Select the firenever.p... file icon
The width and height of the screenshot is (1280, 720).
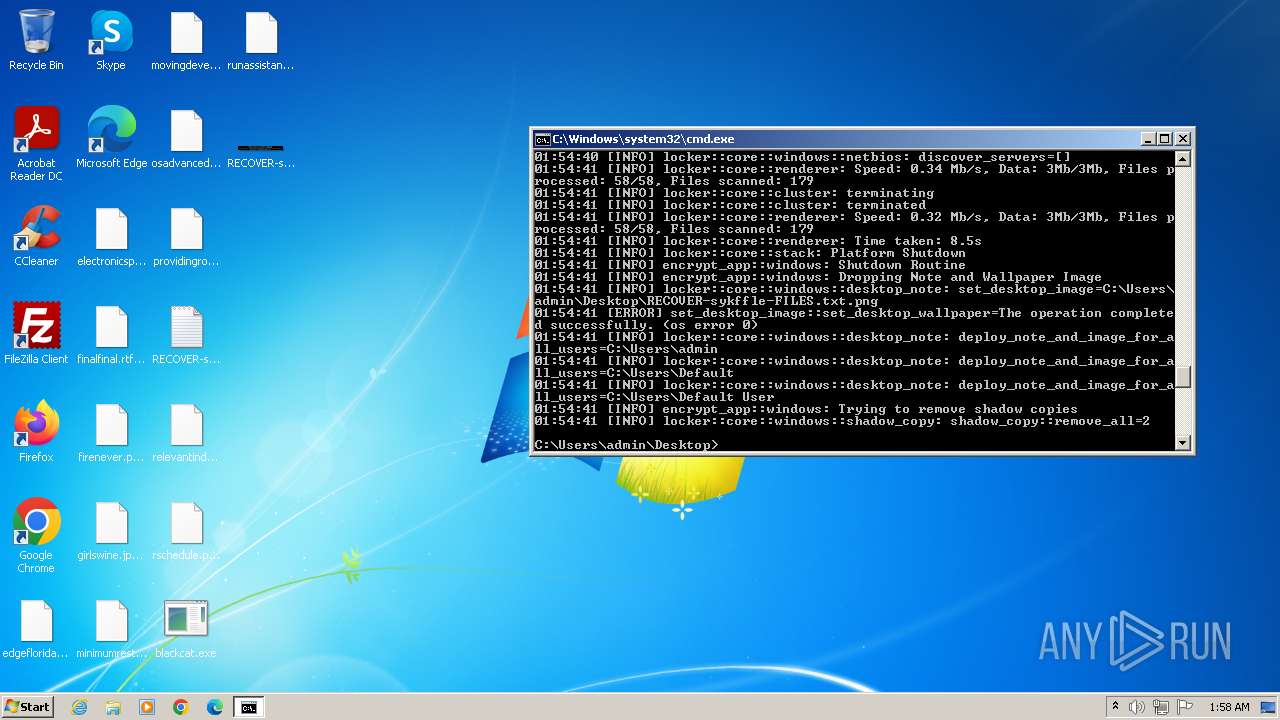111,432
